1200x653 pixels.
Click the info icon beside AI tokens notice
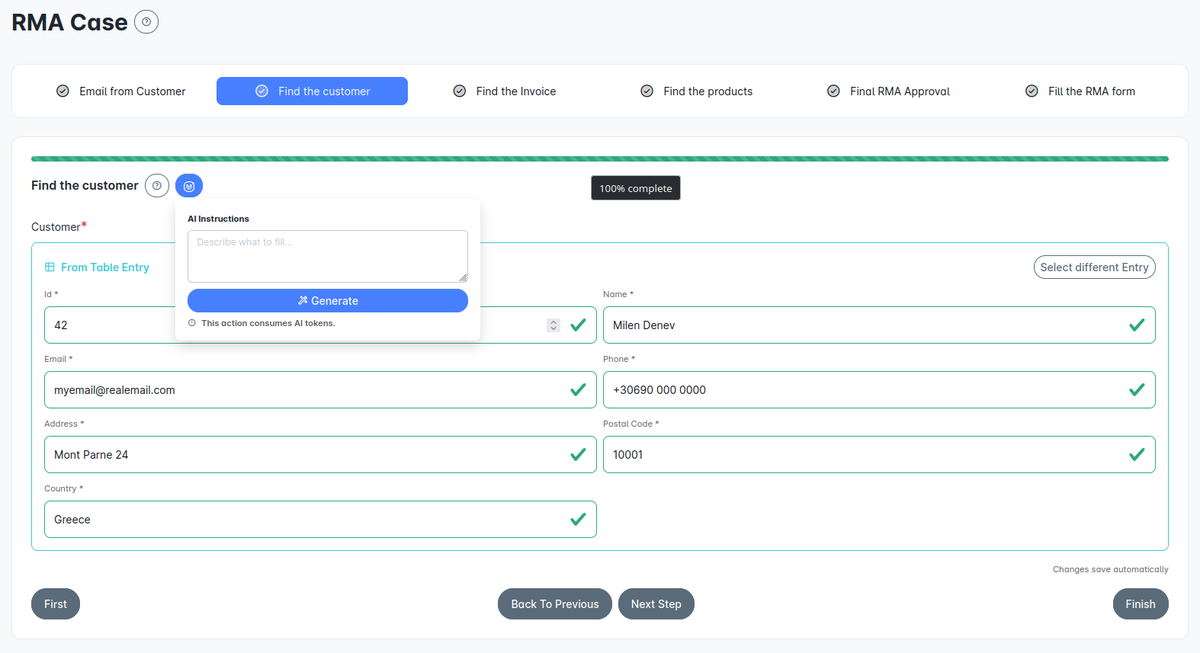pos(192,323)
